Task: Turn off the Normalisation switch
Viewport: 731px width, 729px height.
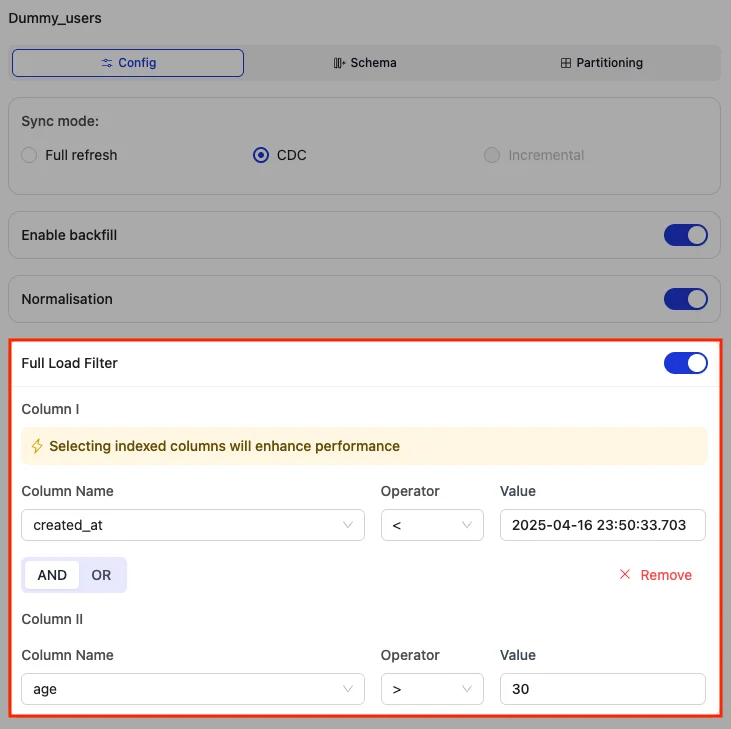Action: [685, 299]
